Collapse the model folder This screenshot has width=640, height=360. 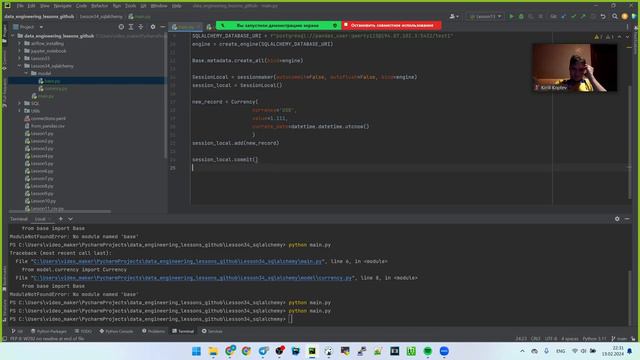(27, 73)
